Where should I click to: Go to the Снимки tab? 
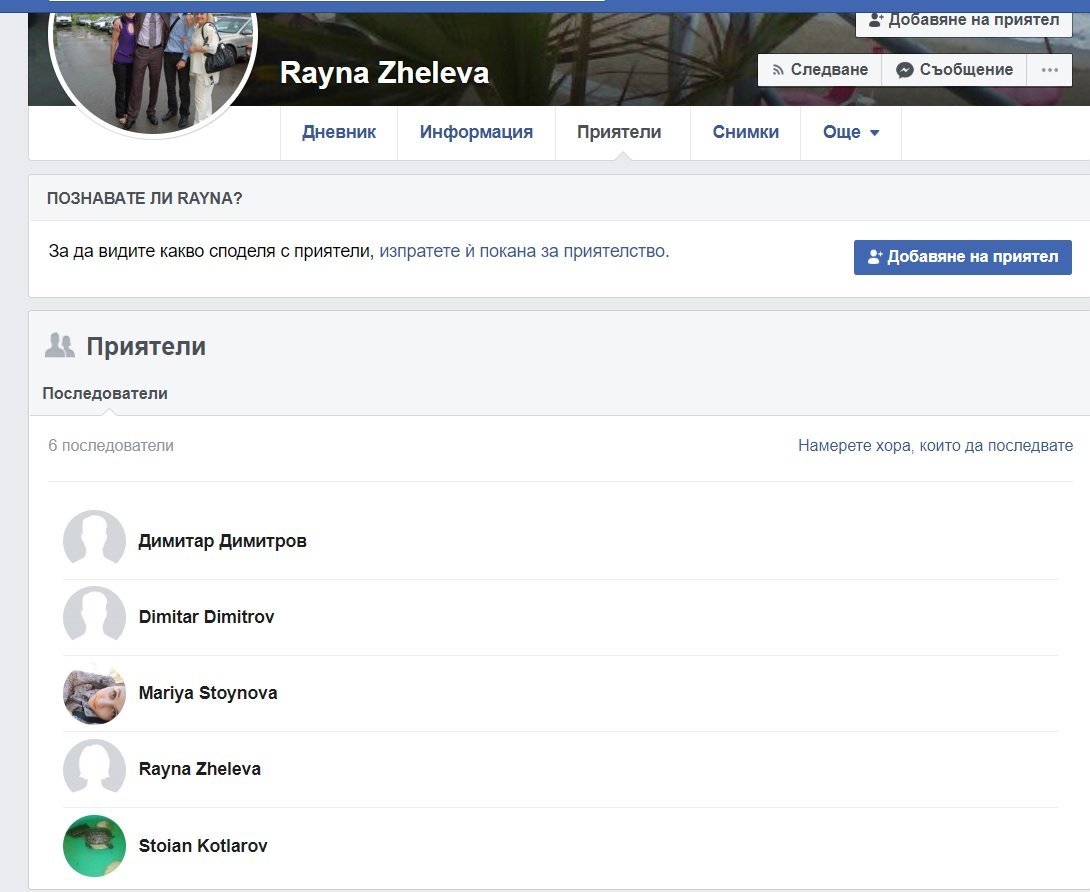[x=745, y=132]
